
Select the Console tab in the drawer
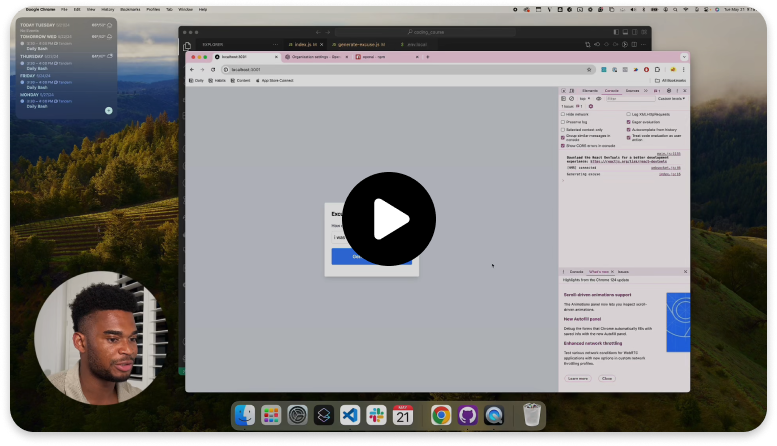[576, 272]
